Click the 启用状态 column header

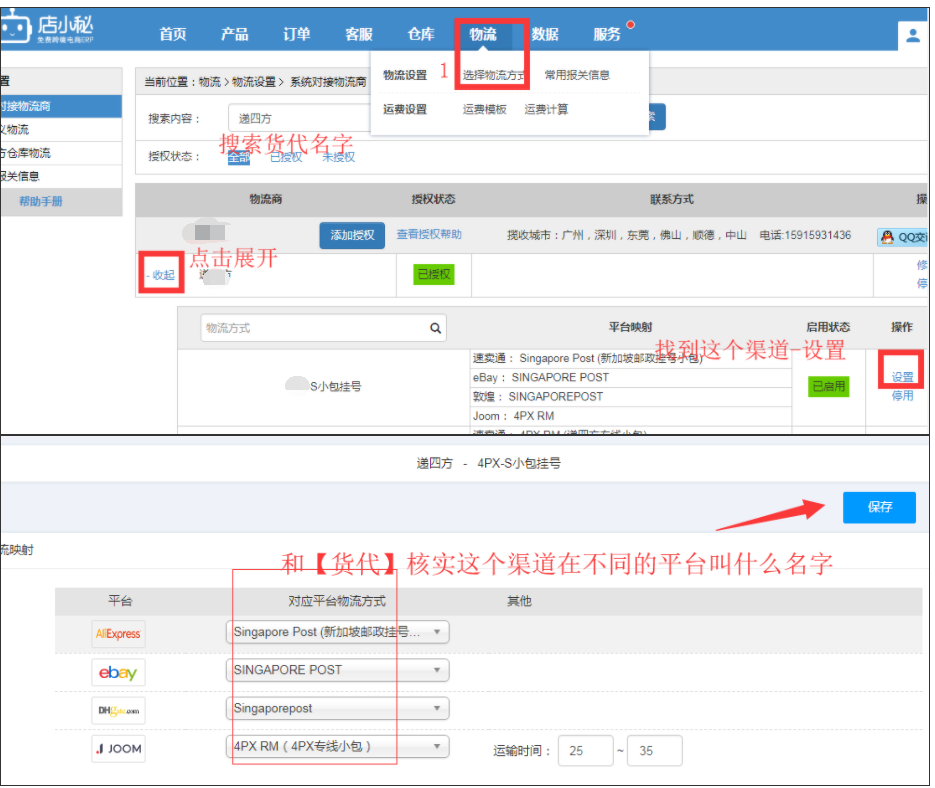pos(828,327)
